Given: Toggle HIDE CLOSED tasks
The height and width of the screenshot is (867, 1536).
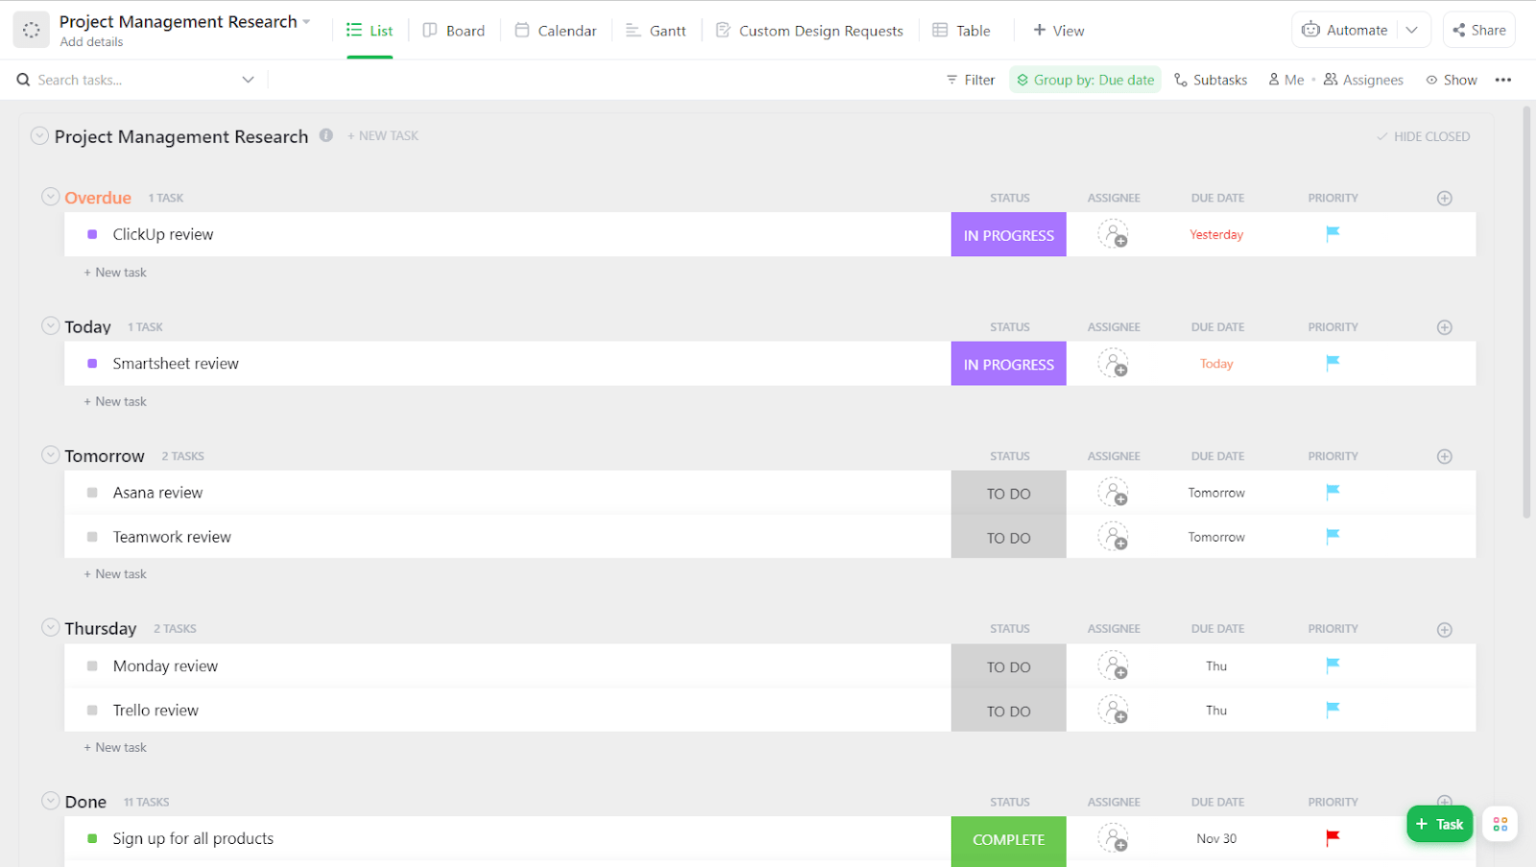Looking at the screenshot, I should point(1423,136).
